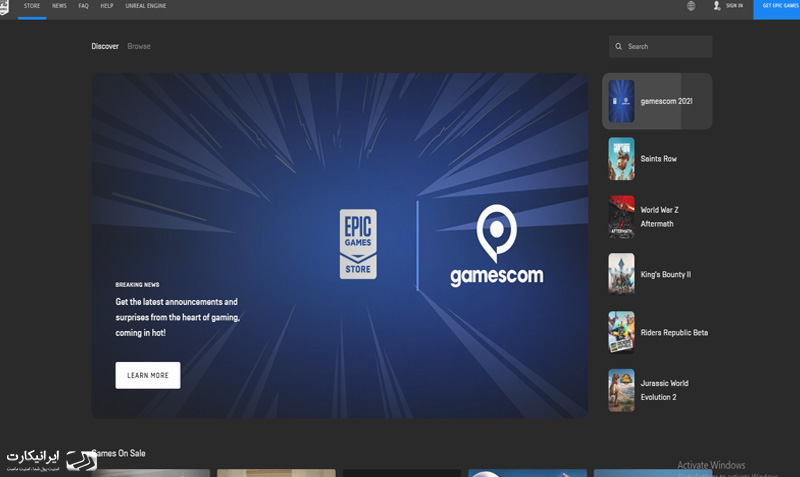Click the Get Epic Games button
This screenshot has width=800, height=477.
(x=777, y=10)
